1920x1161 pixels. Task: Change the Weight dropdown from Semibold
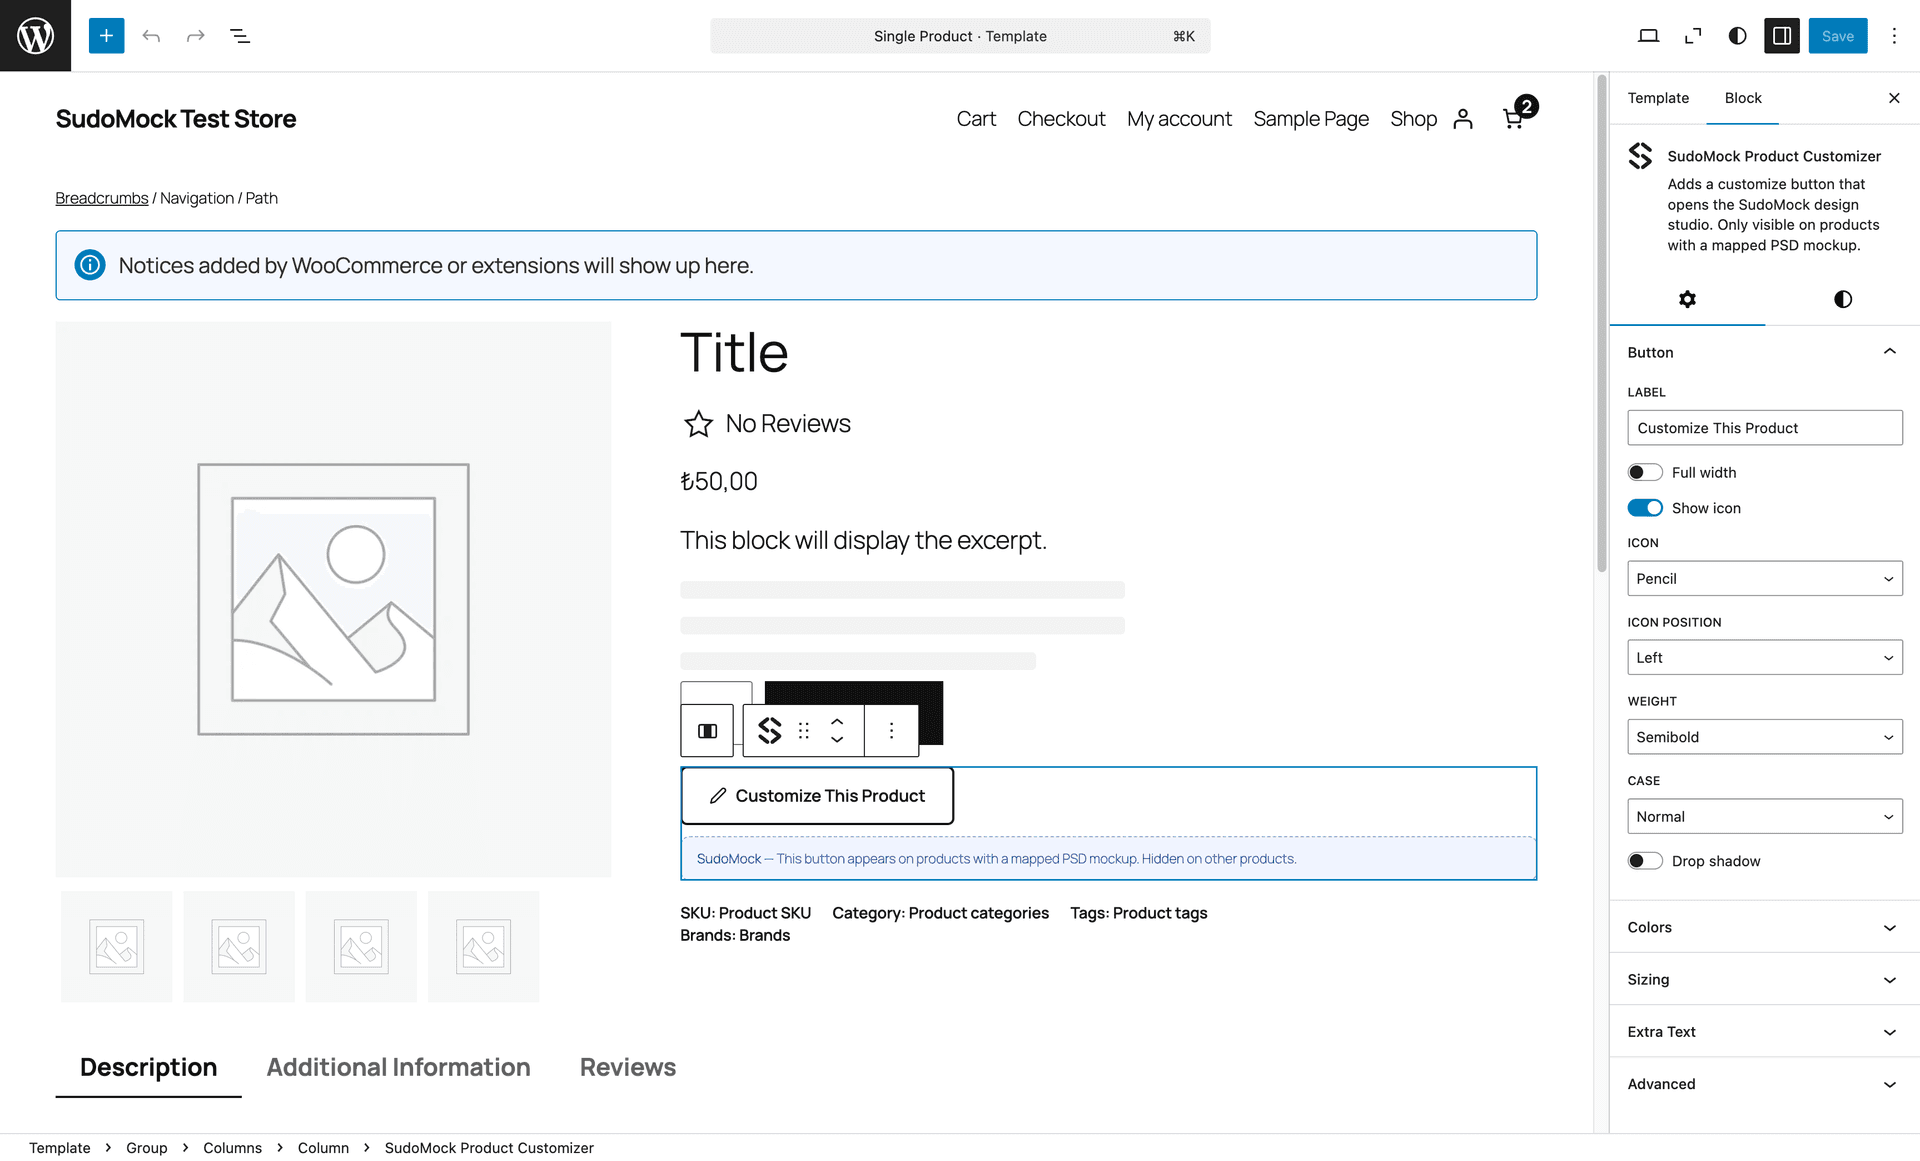[x=1764, y=737]
